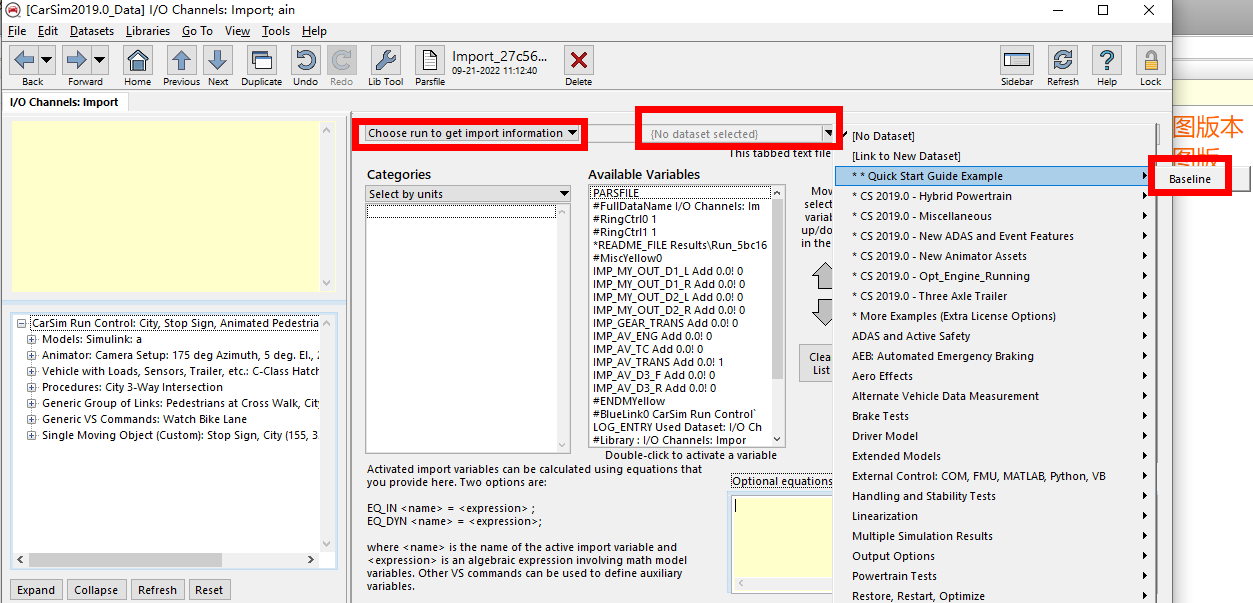Open the Back history dropdown arrow
Screen dimensions: 1253x603
click(46, 60)
